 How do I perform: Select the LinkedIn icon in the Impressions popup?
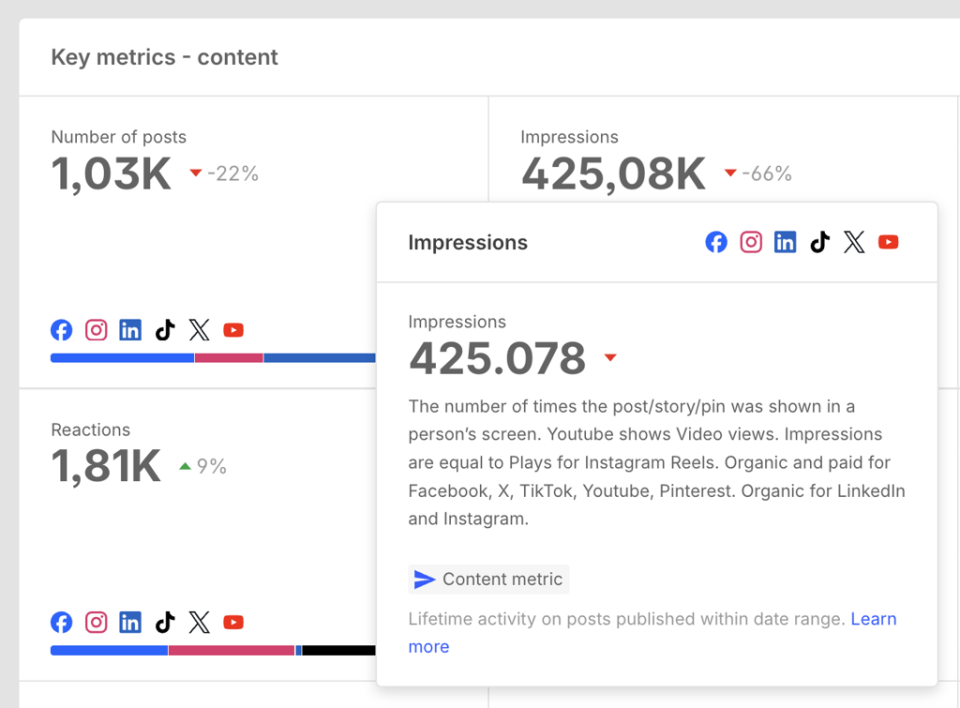(x=785, y=242)
